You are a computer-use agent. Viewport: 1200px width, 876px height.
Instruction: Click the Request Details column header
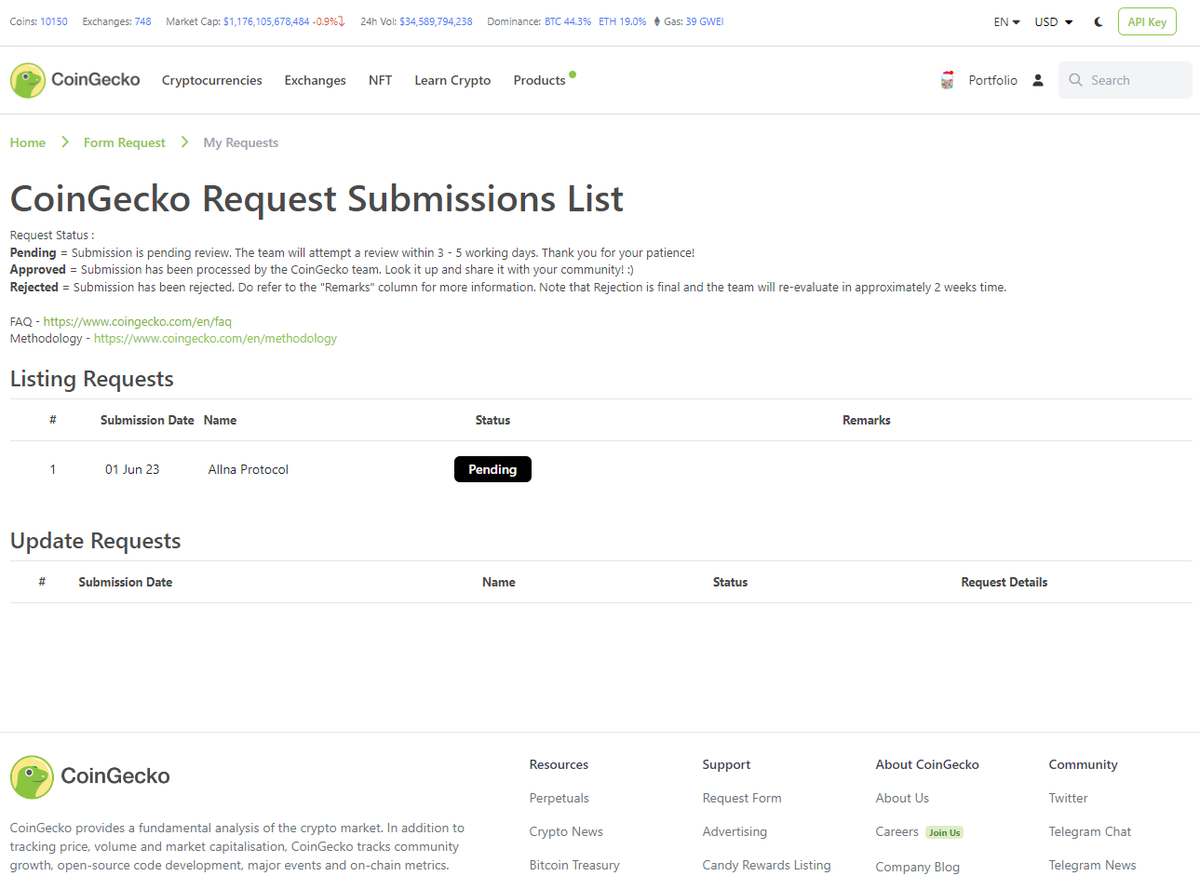click(x=1004, y=582)
